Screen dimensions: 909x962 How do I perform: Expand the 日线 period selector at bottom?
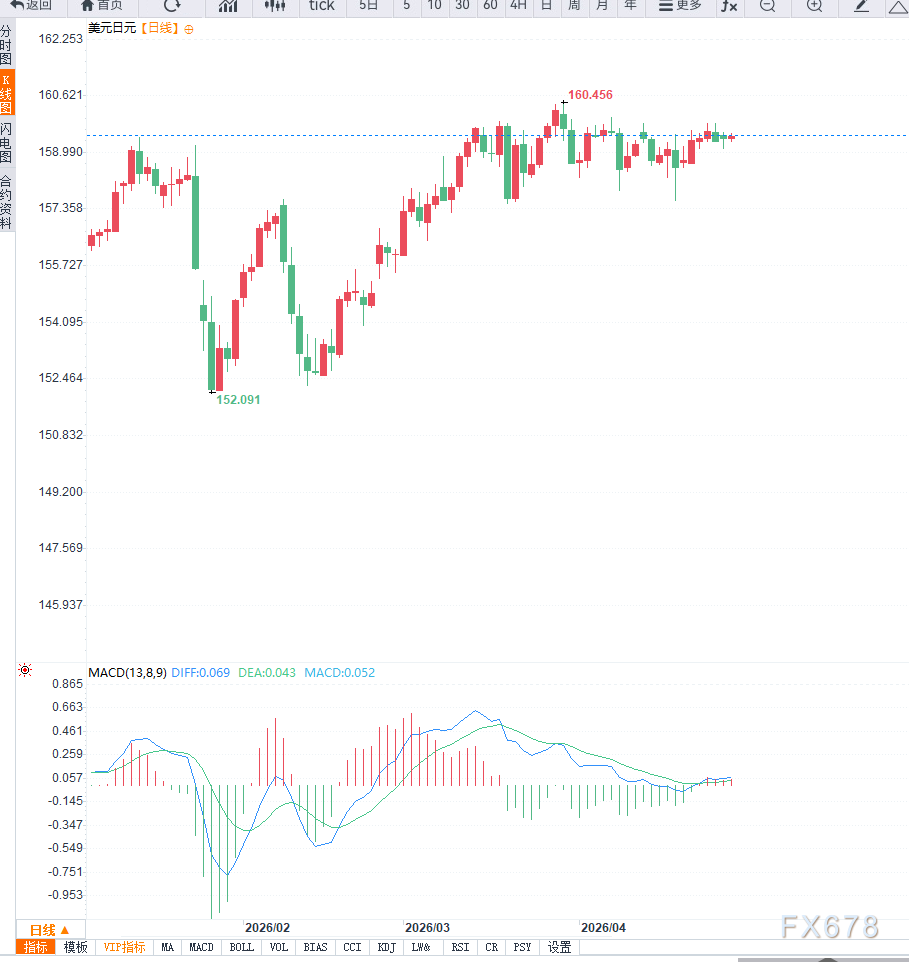point(49,929)
